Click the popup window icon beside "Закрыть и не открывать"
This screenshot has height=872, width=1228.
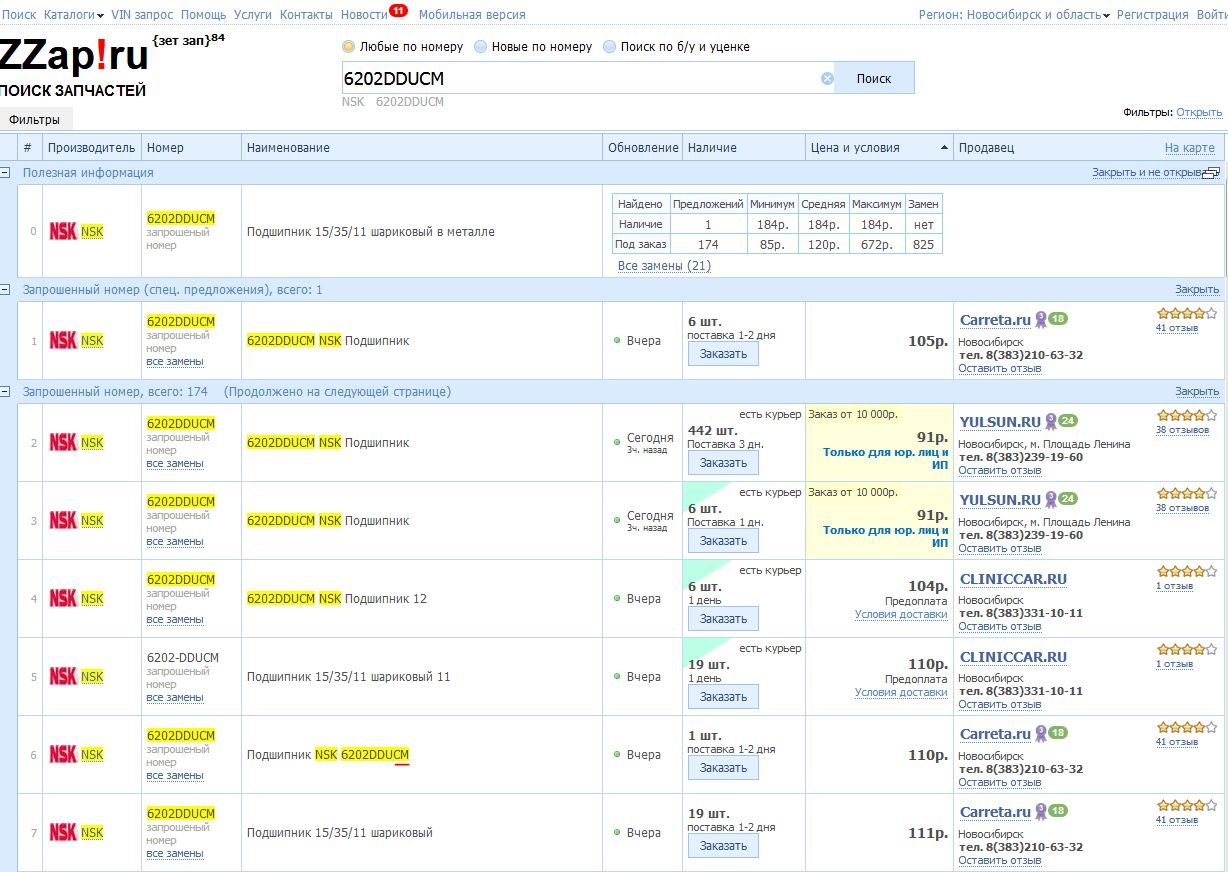click(x=1211, y=173)
